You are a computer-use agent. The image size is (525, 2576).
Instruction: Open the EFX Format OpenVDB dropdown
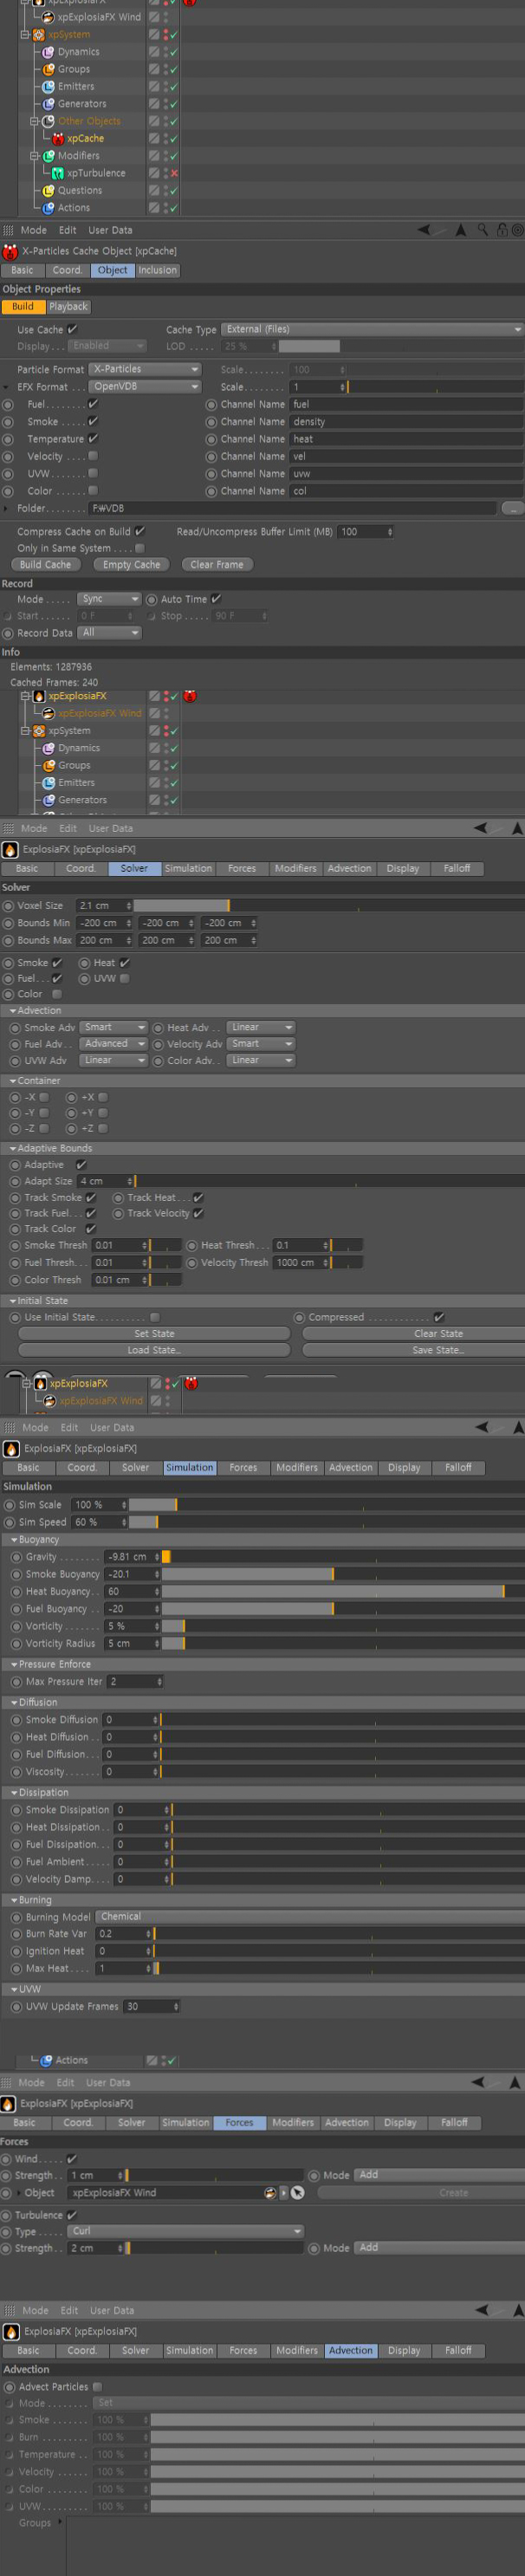(146, 386)
